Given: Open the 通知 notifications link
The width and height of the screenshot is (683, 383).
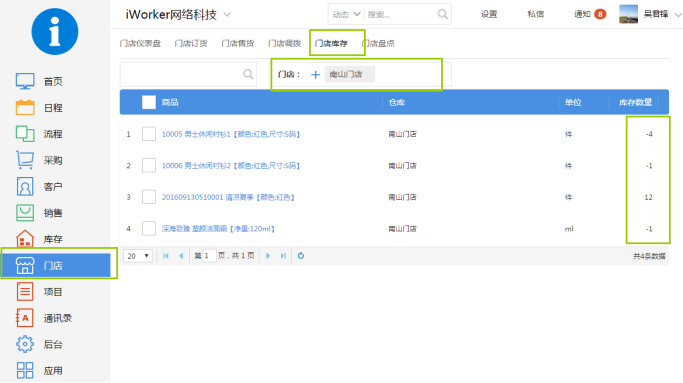Looking at the screenshot, I should [x=582, y=14].
